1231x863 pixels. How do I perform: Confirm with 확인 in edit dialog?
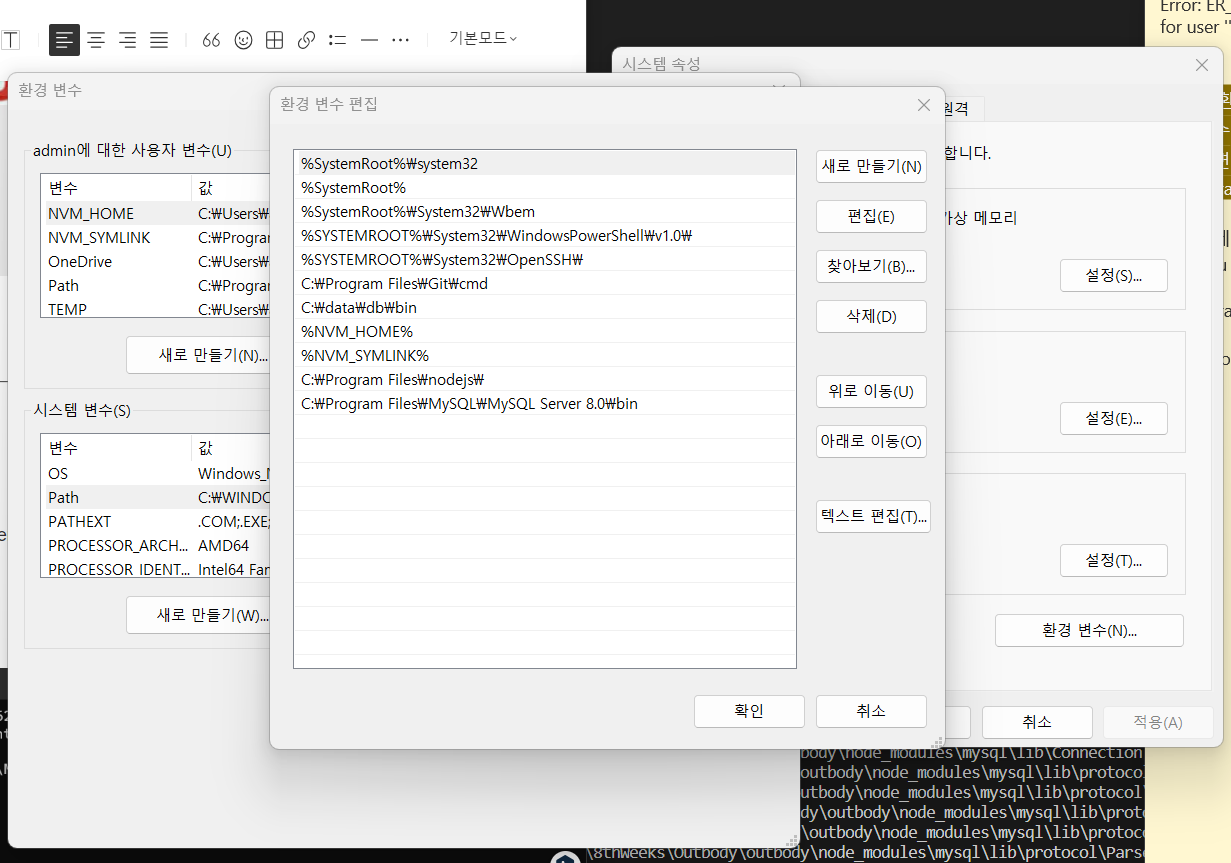(x=749, y=711)
